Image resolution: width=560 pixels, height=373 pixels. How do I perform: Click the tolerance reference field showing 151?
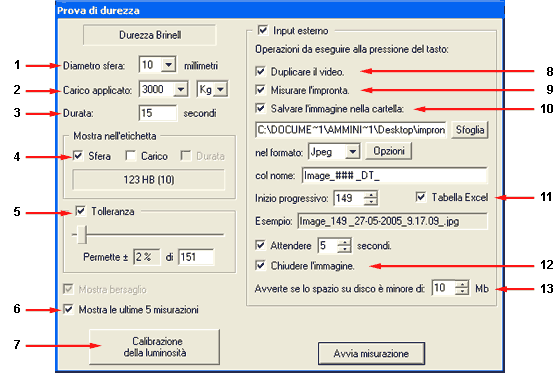(x=196, y=257)
